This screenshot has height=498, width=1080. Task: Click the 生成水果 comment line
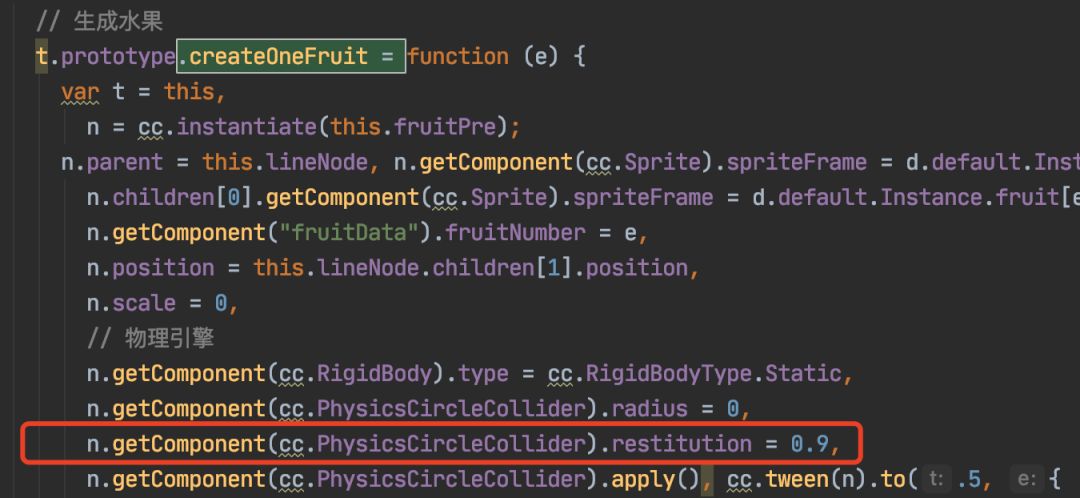coord(99,21)
